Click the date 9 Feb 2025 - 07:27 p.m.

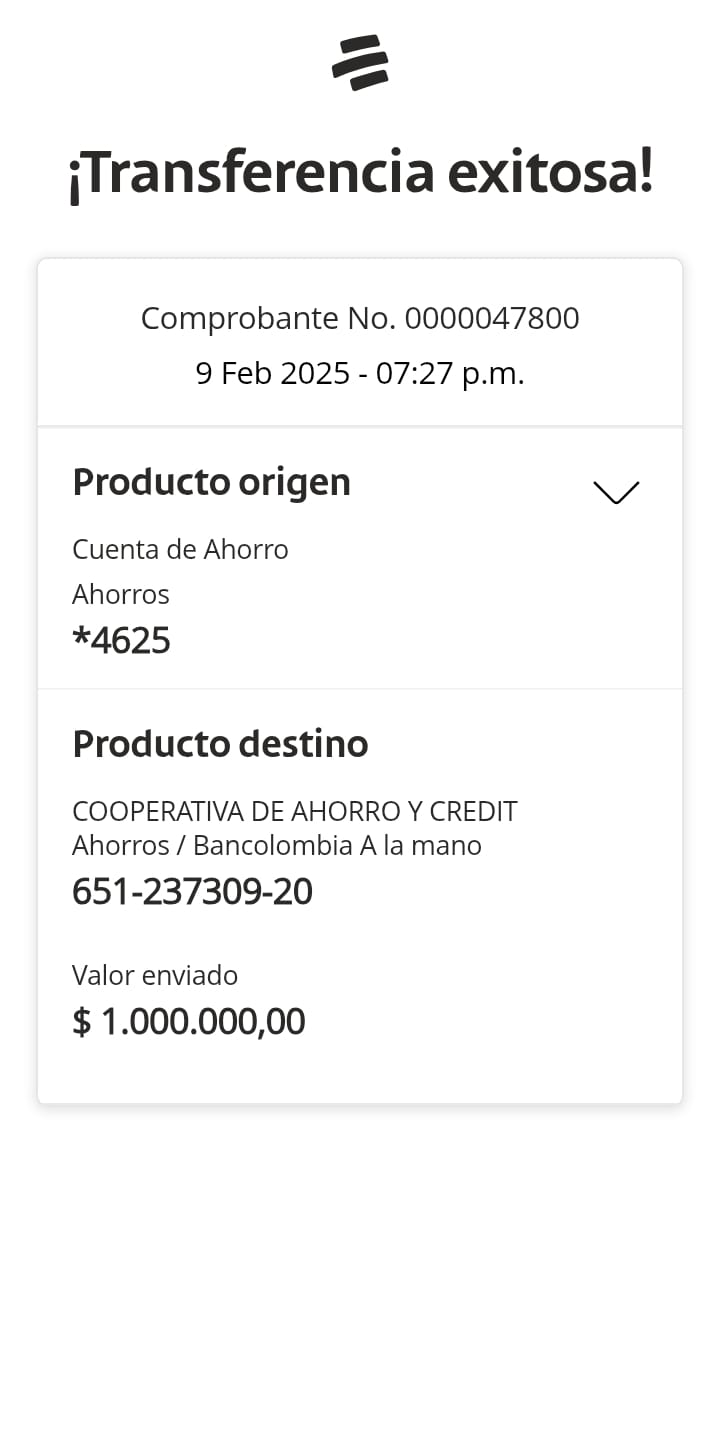[x=360, y=373]
